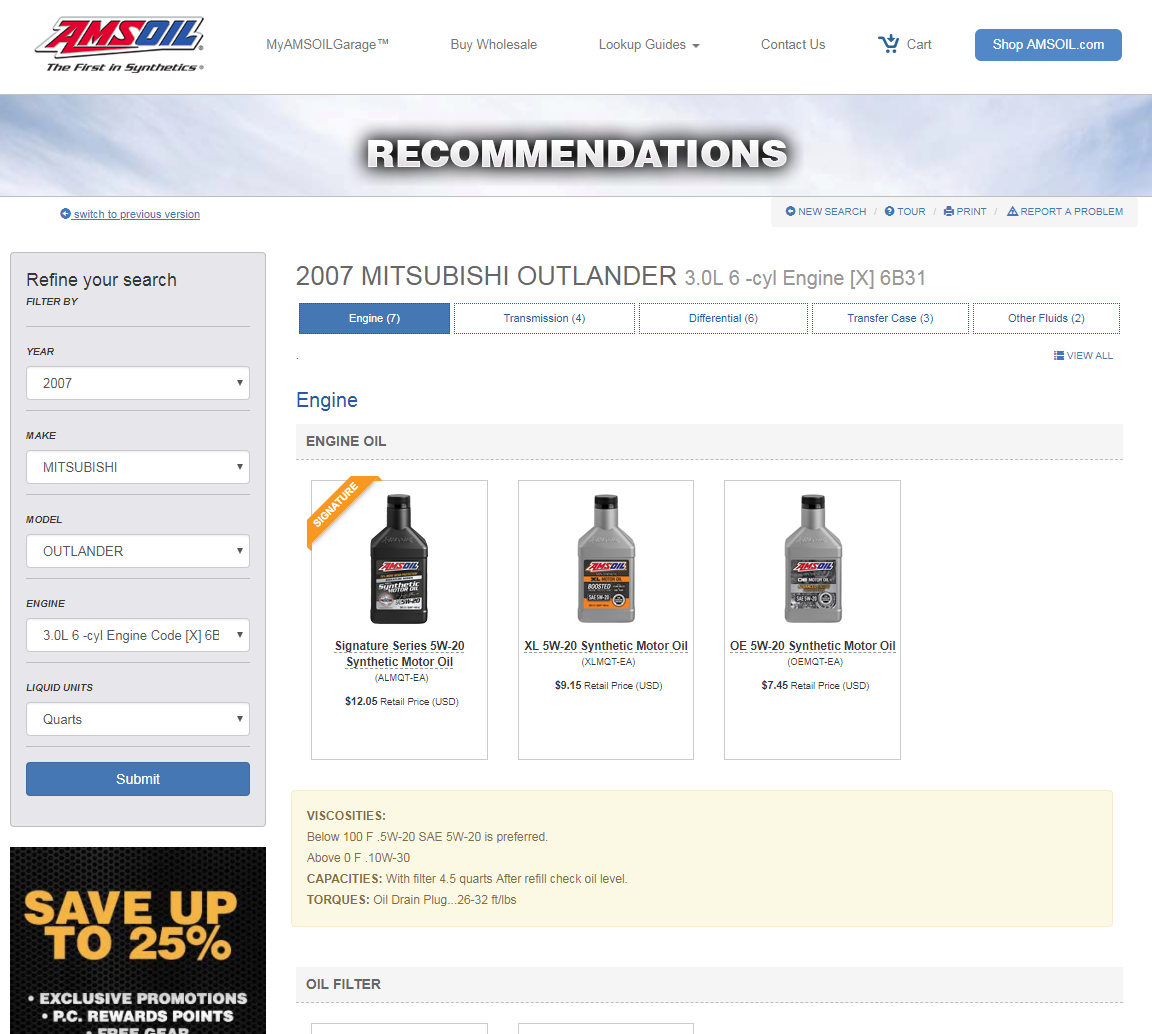
Task: Click the Signature Series oil bottle image
Action: point(399,559)
